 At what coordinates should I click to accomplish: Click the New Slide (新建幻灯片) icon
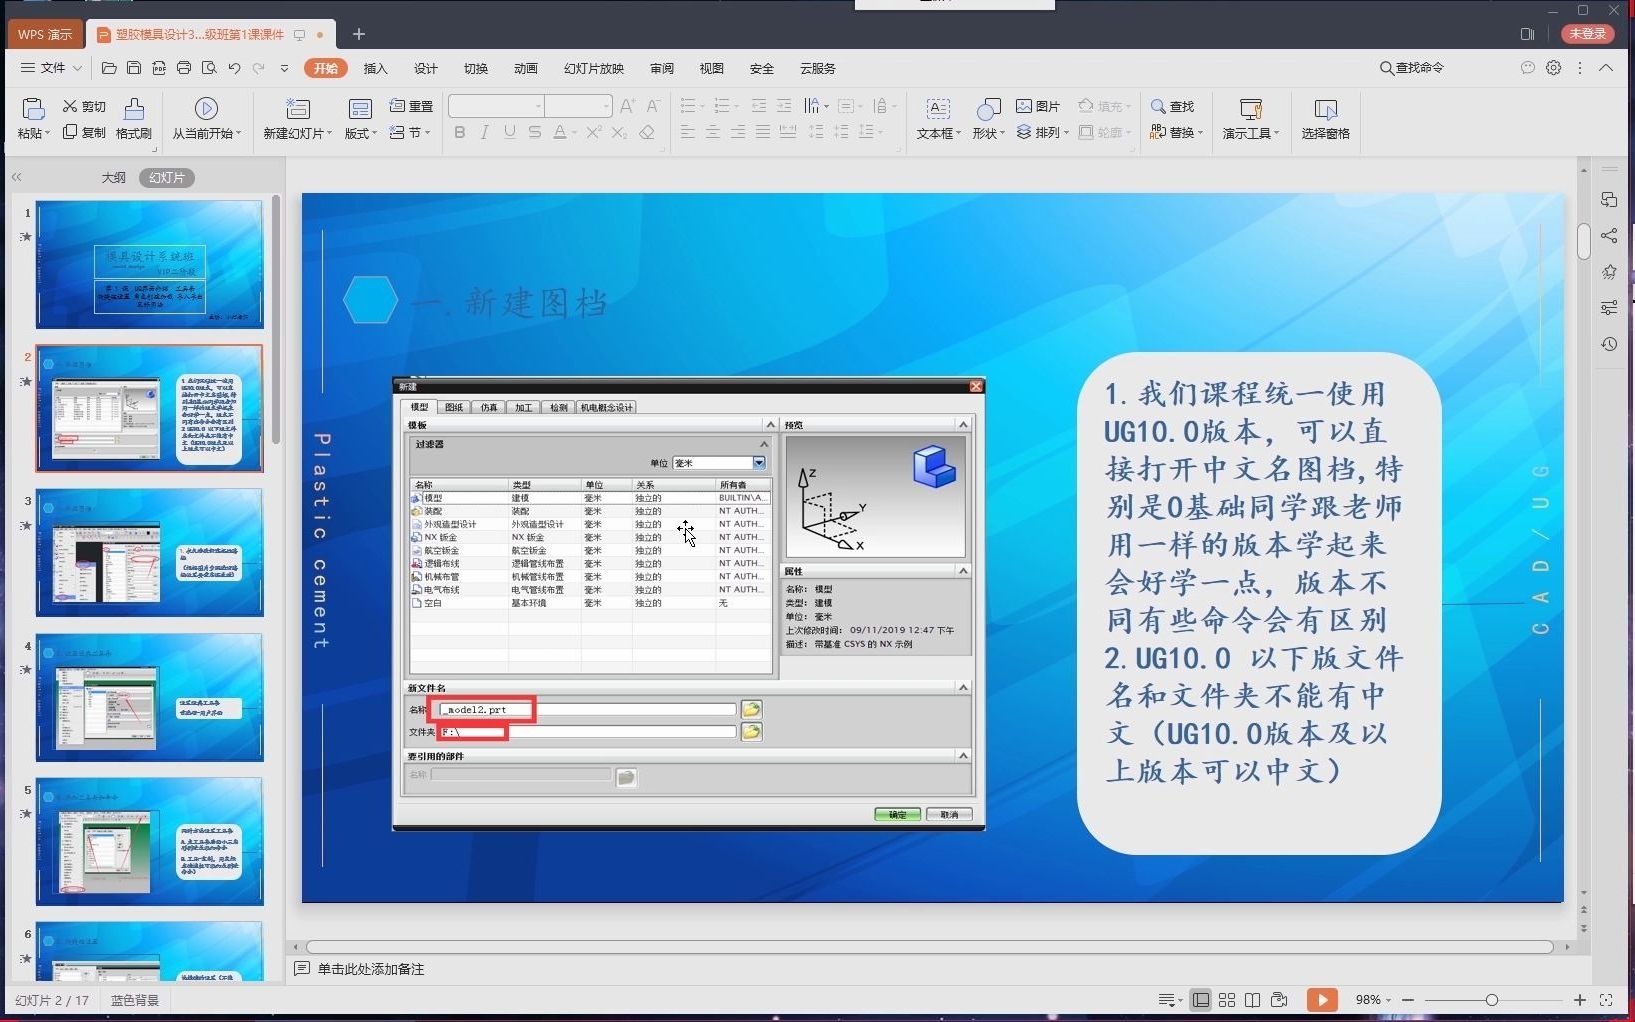pos(298,108)
